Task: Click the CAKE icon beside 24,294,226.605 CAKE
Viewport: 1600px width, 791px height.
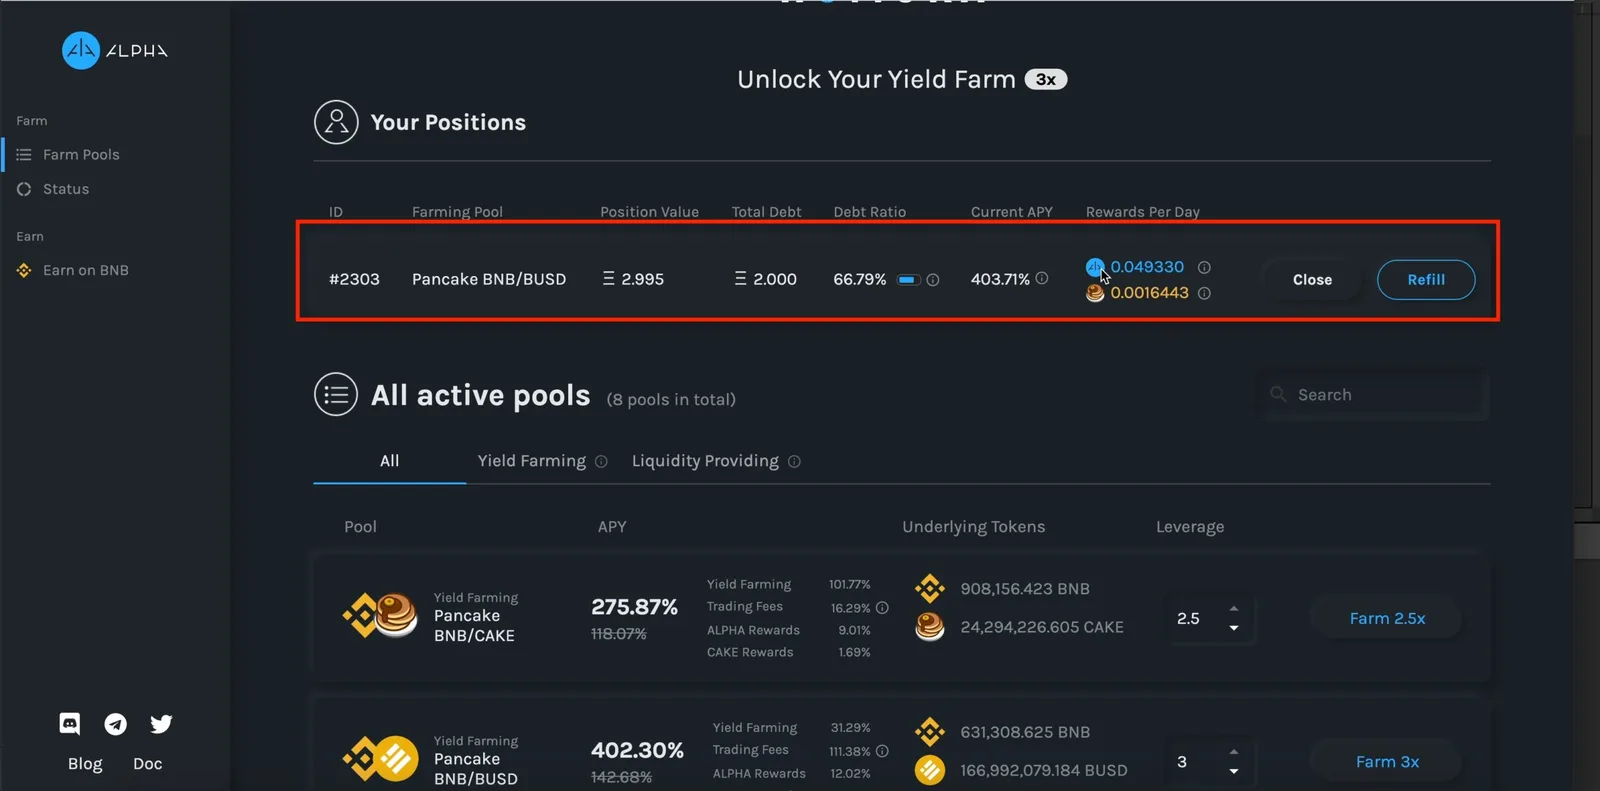Action: pos(930,627)
